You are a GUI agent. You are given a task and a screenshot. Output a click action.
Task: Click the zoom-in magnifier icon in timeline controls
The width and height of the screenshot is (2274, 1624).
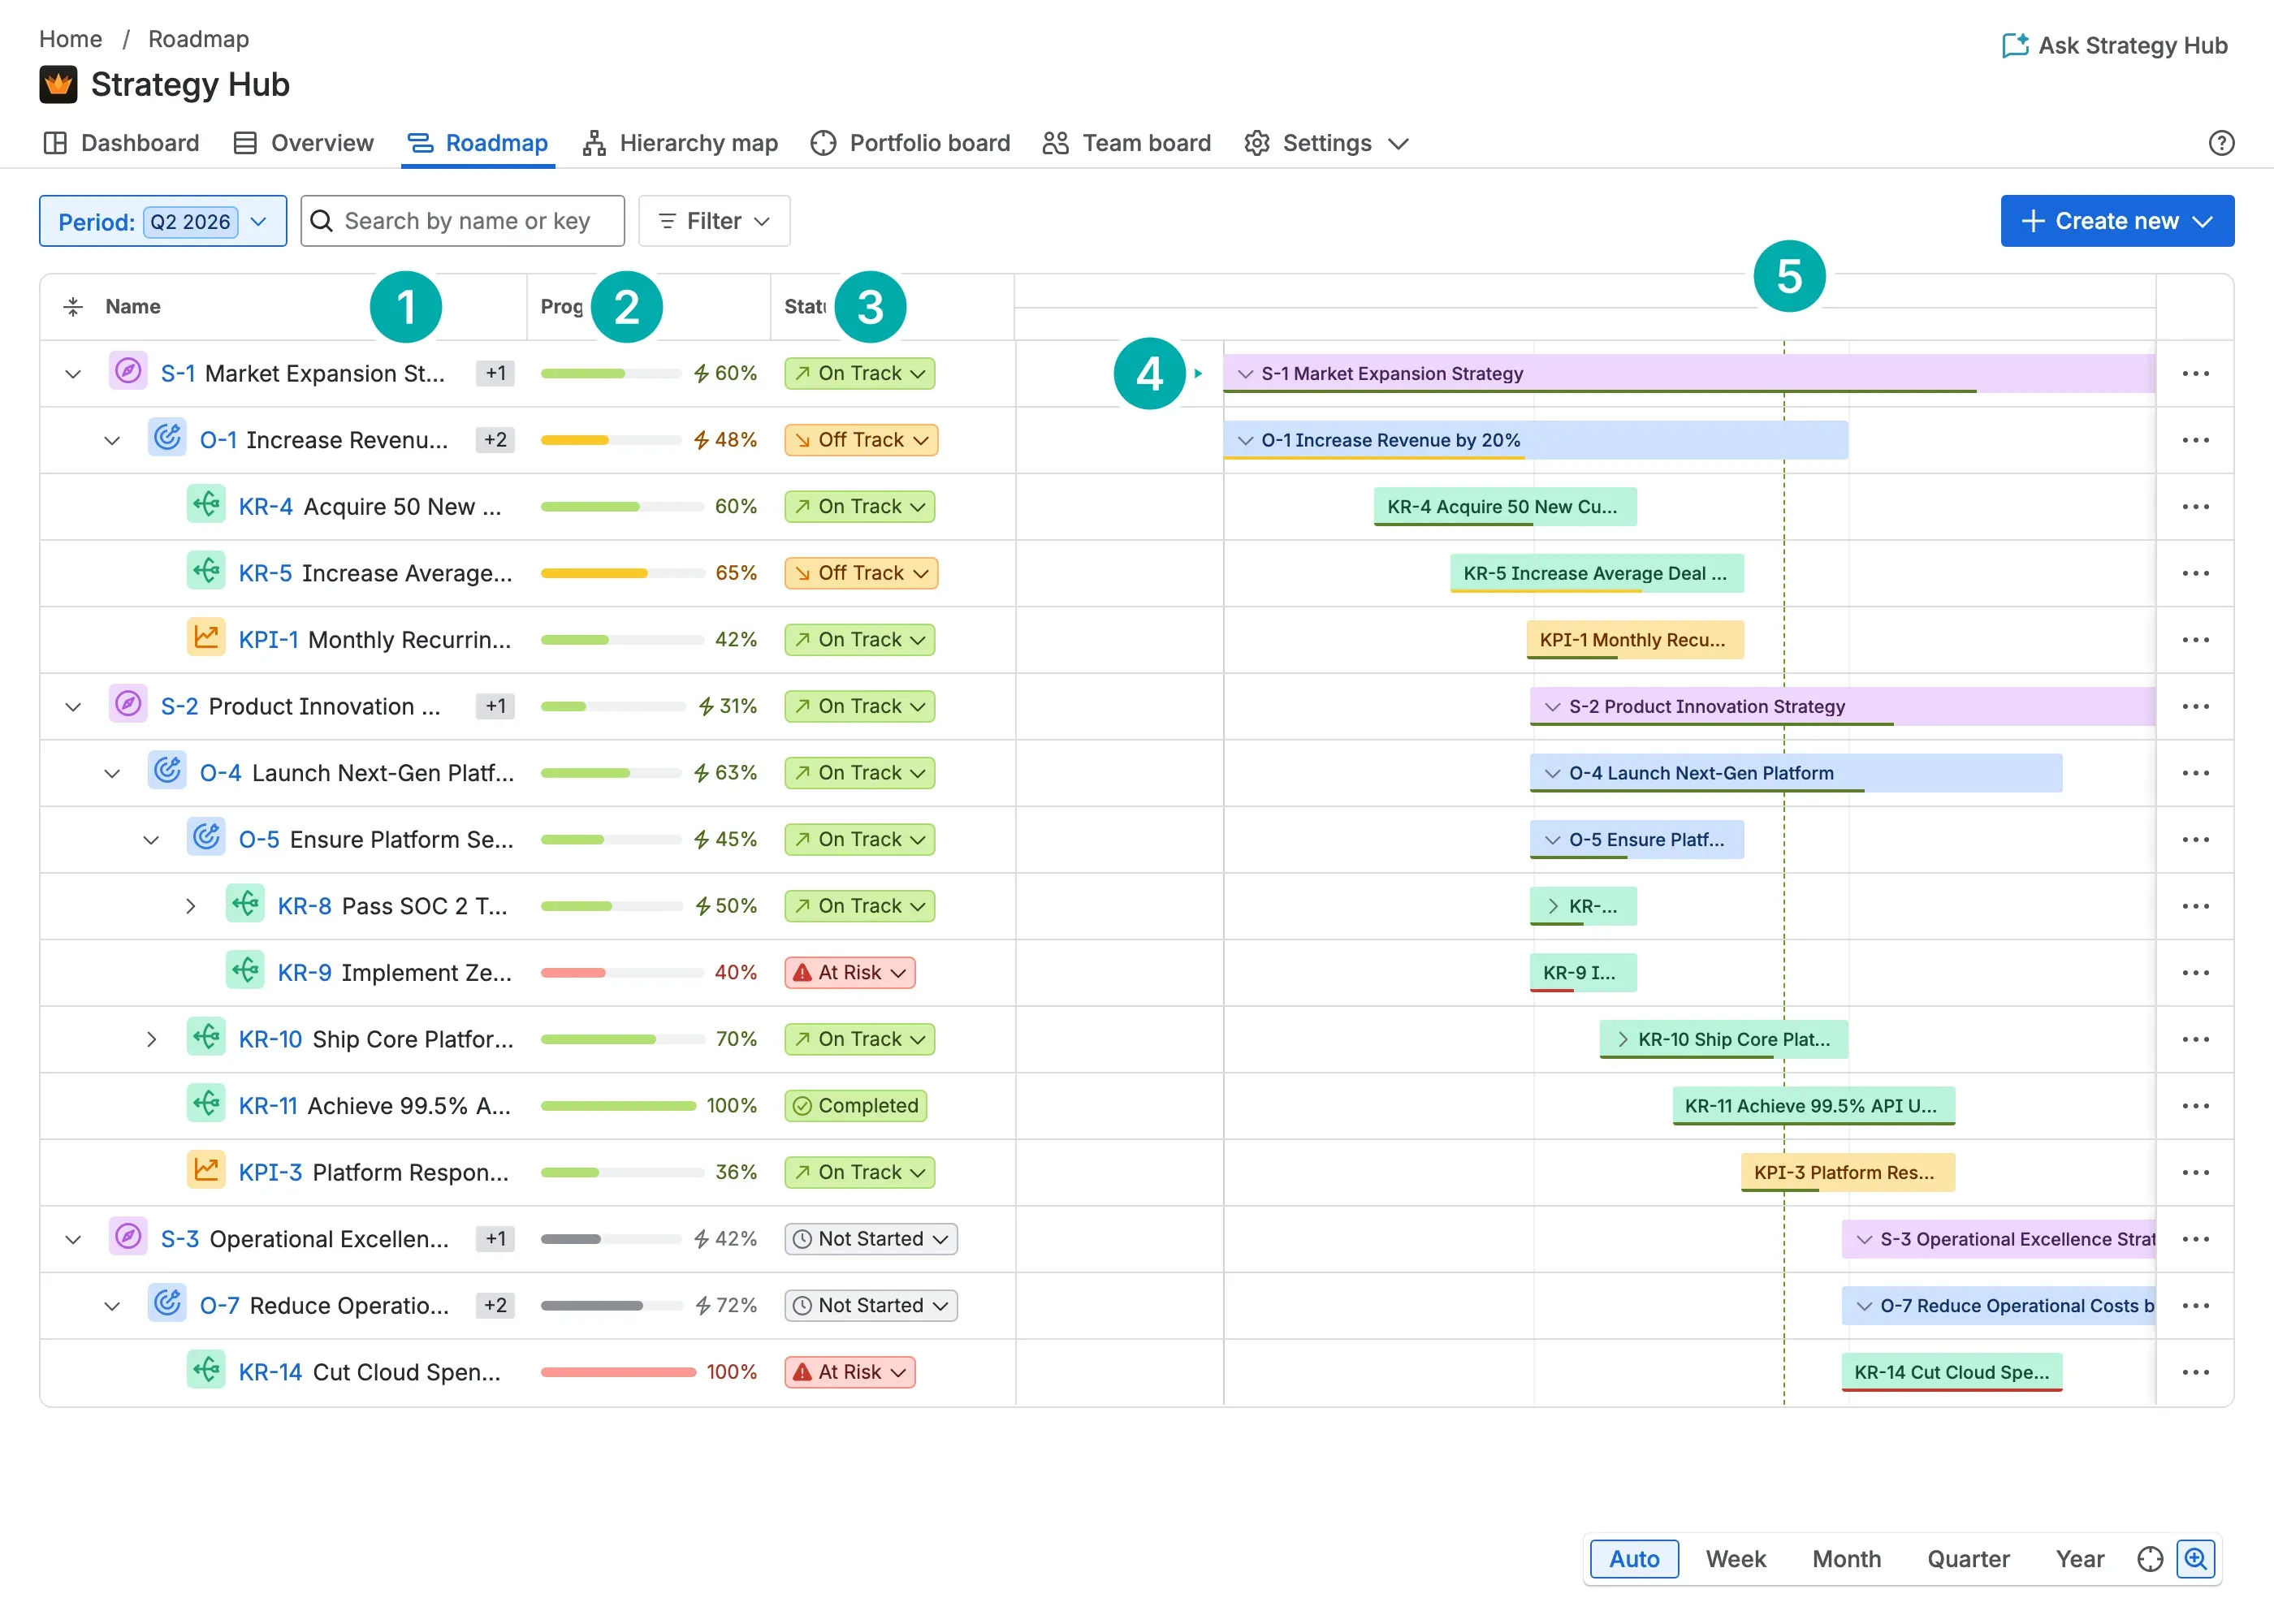click(x=2195, y=1559)
